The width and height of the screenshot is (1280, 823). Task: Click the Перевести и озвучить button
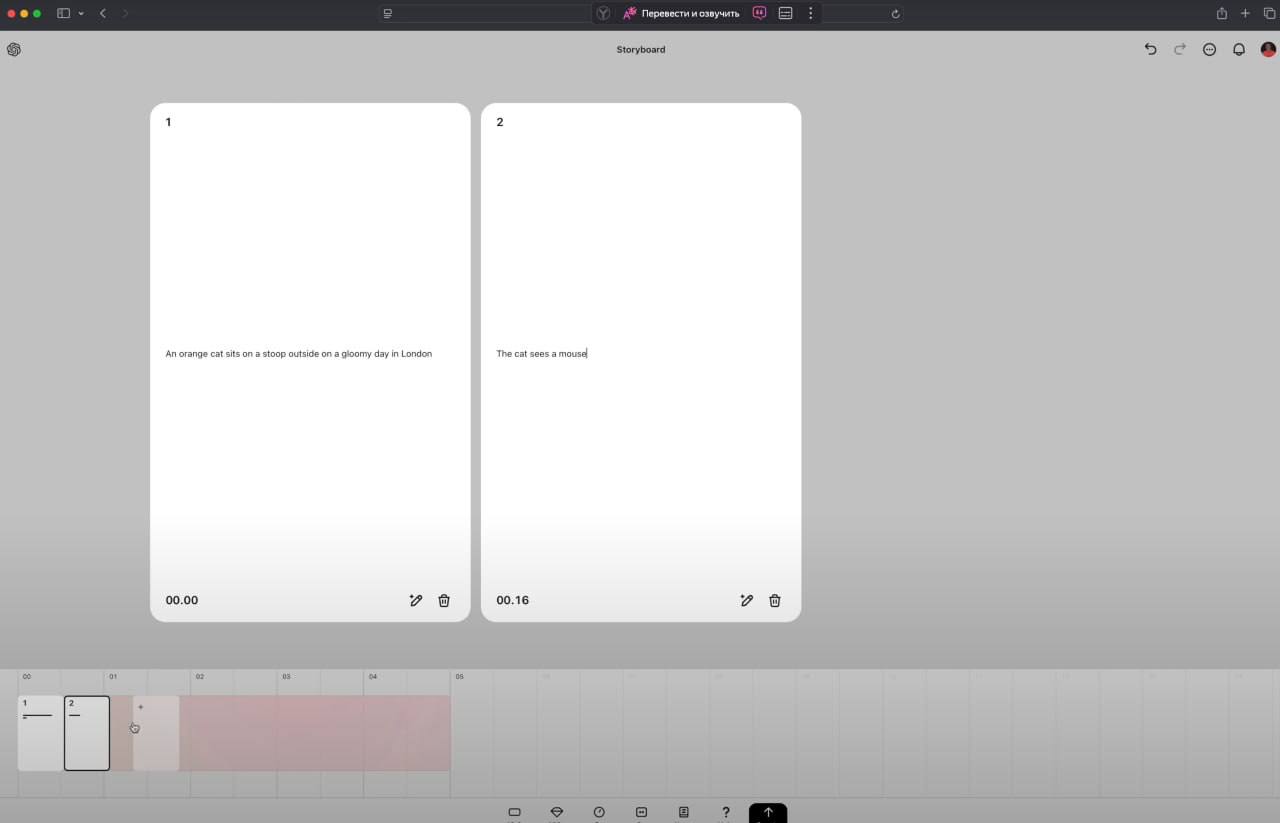[x=681, y=14]
